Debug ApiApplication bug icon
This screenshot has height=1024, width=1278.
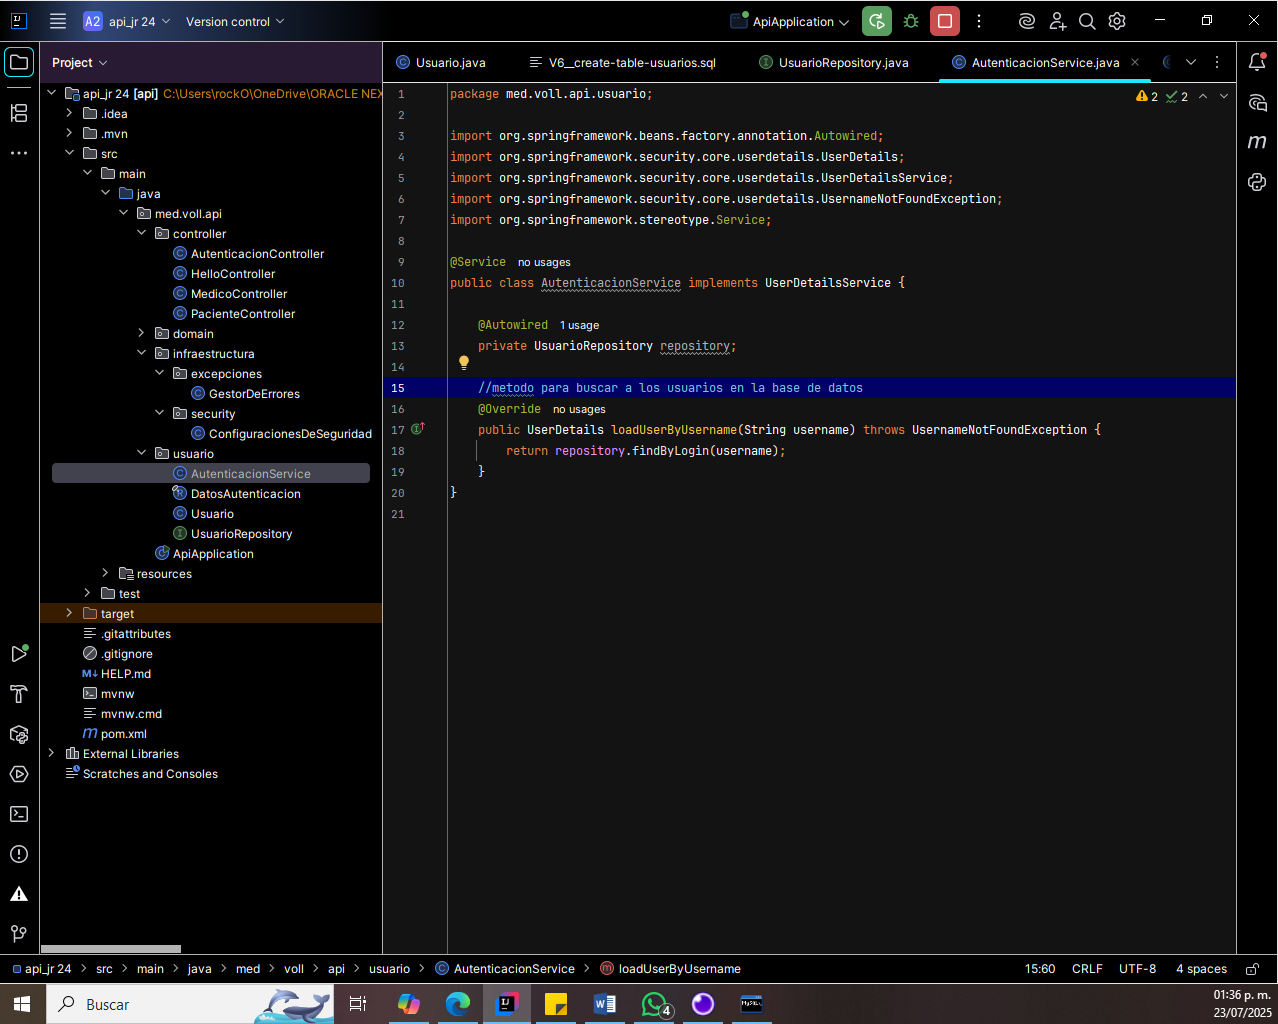click(x=911, y=21)
